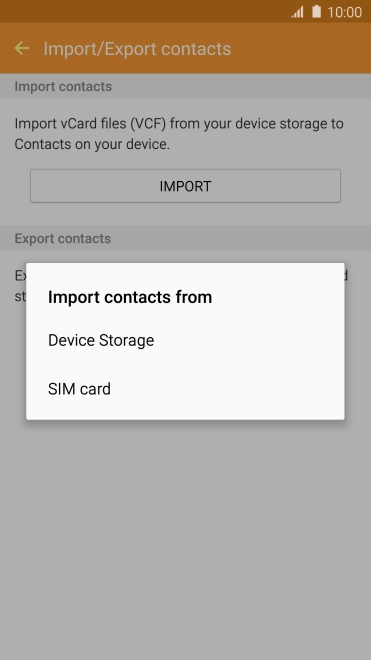Tap the IMPORT button
The image size is (371, 660).
coord(185,186)
